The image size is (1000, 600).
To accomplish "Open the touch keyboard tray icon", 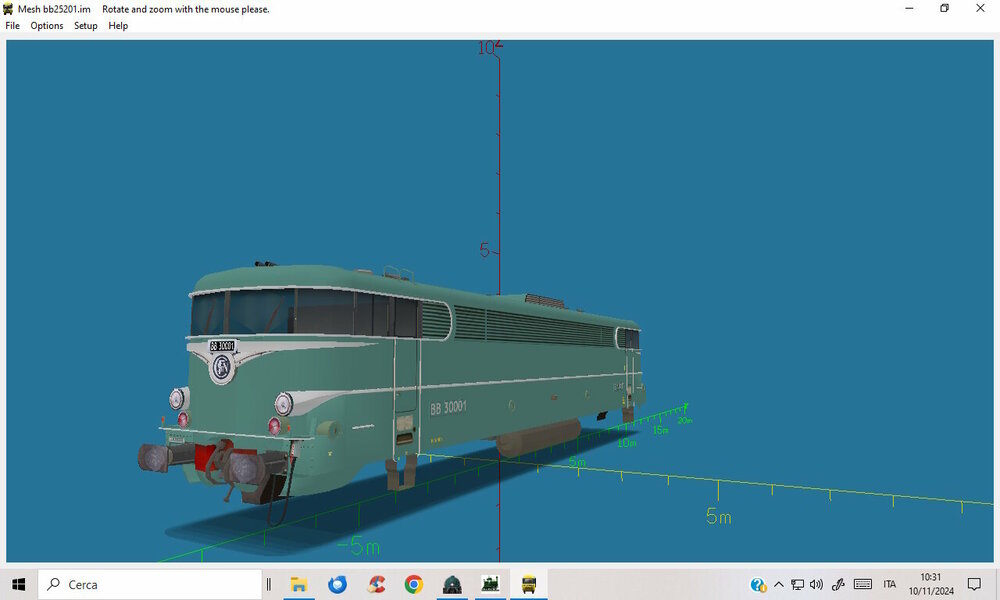I will (863, 584).
